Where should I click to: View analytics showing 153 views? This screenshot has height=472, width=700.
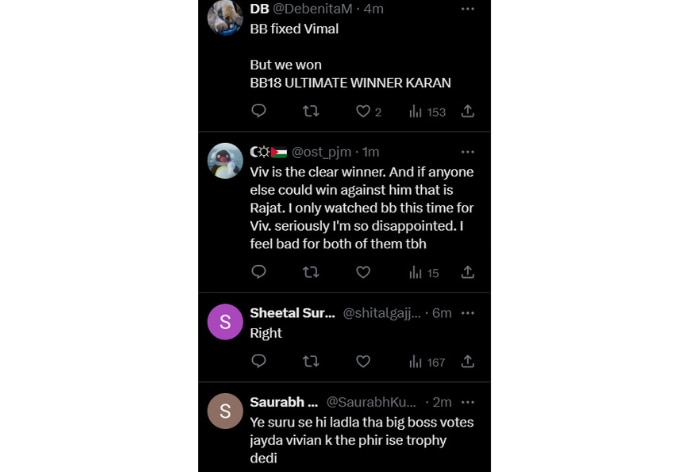click(427, 112)
